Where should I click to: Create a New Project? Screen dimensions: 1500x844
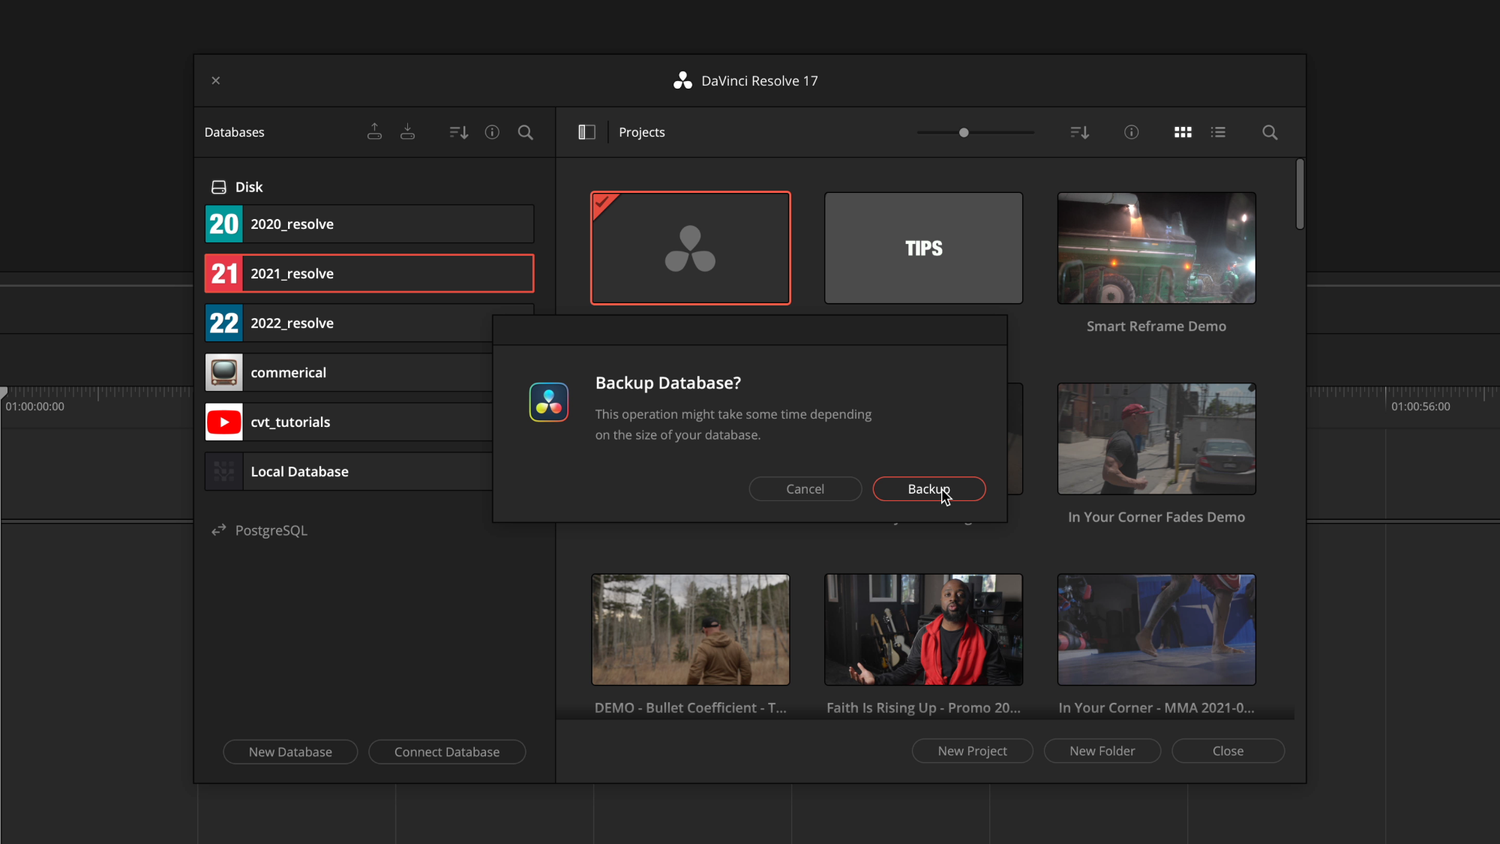971,750
